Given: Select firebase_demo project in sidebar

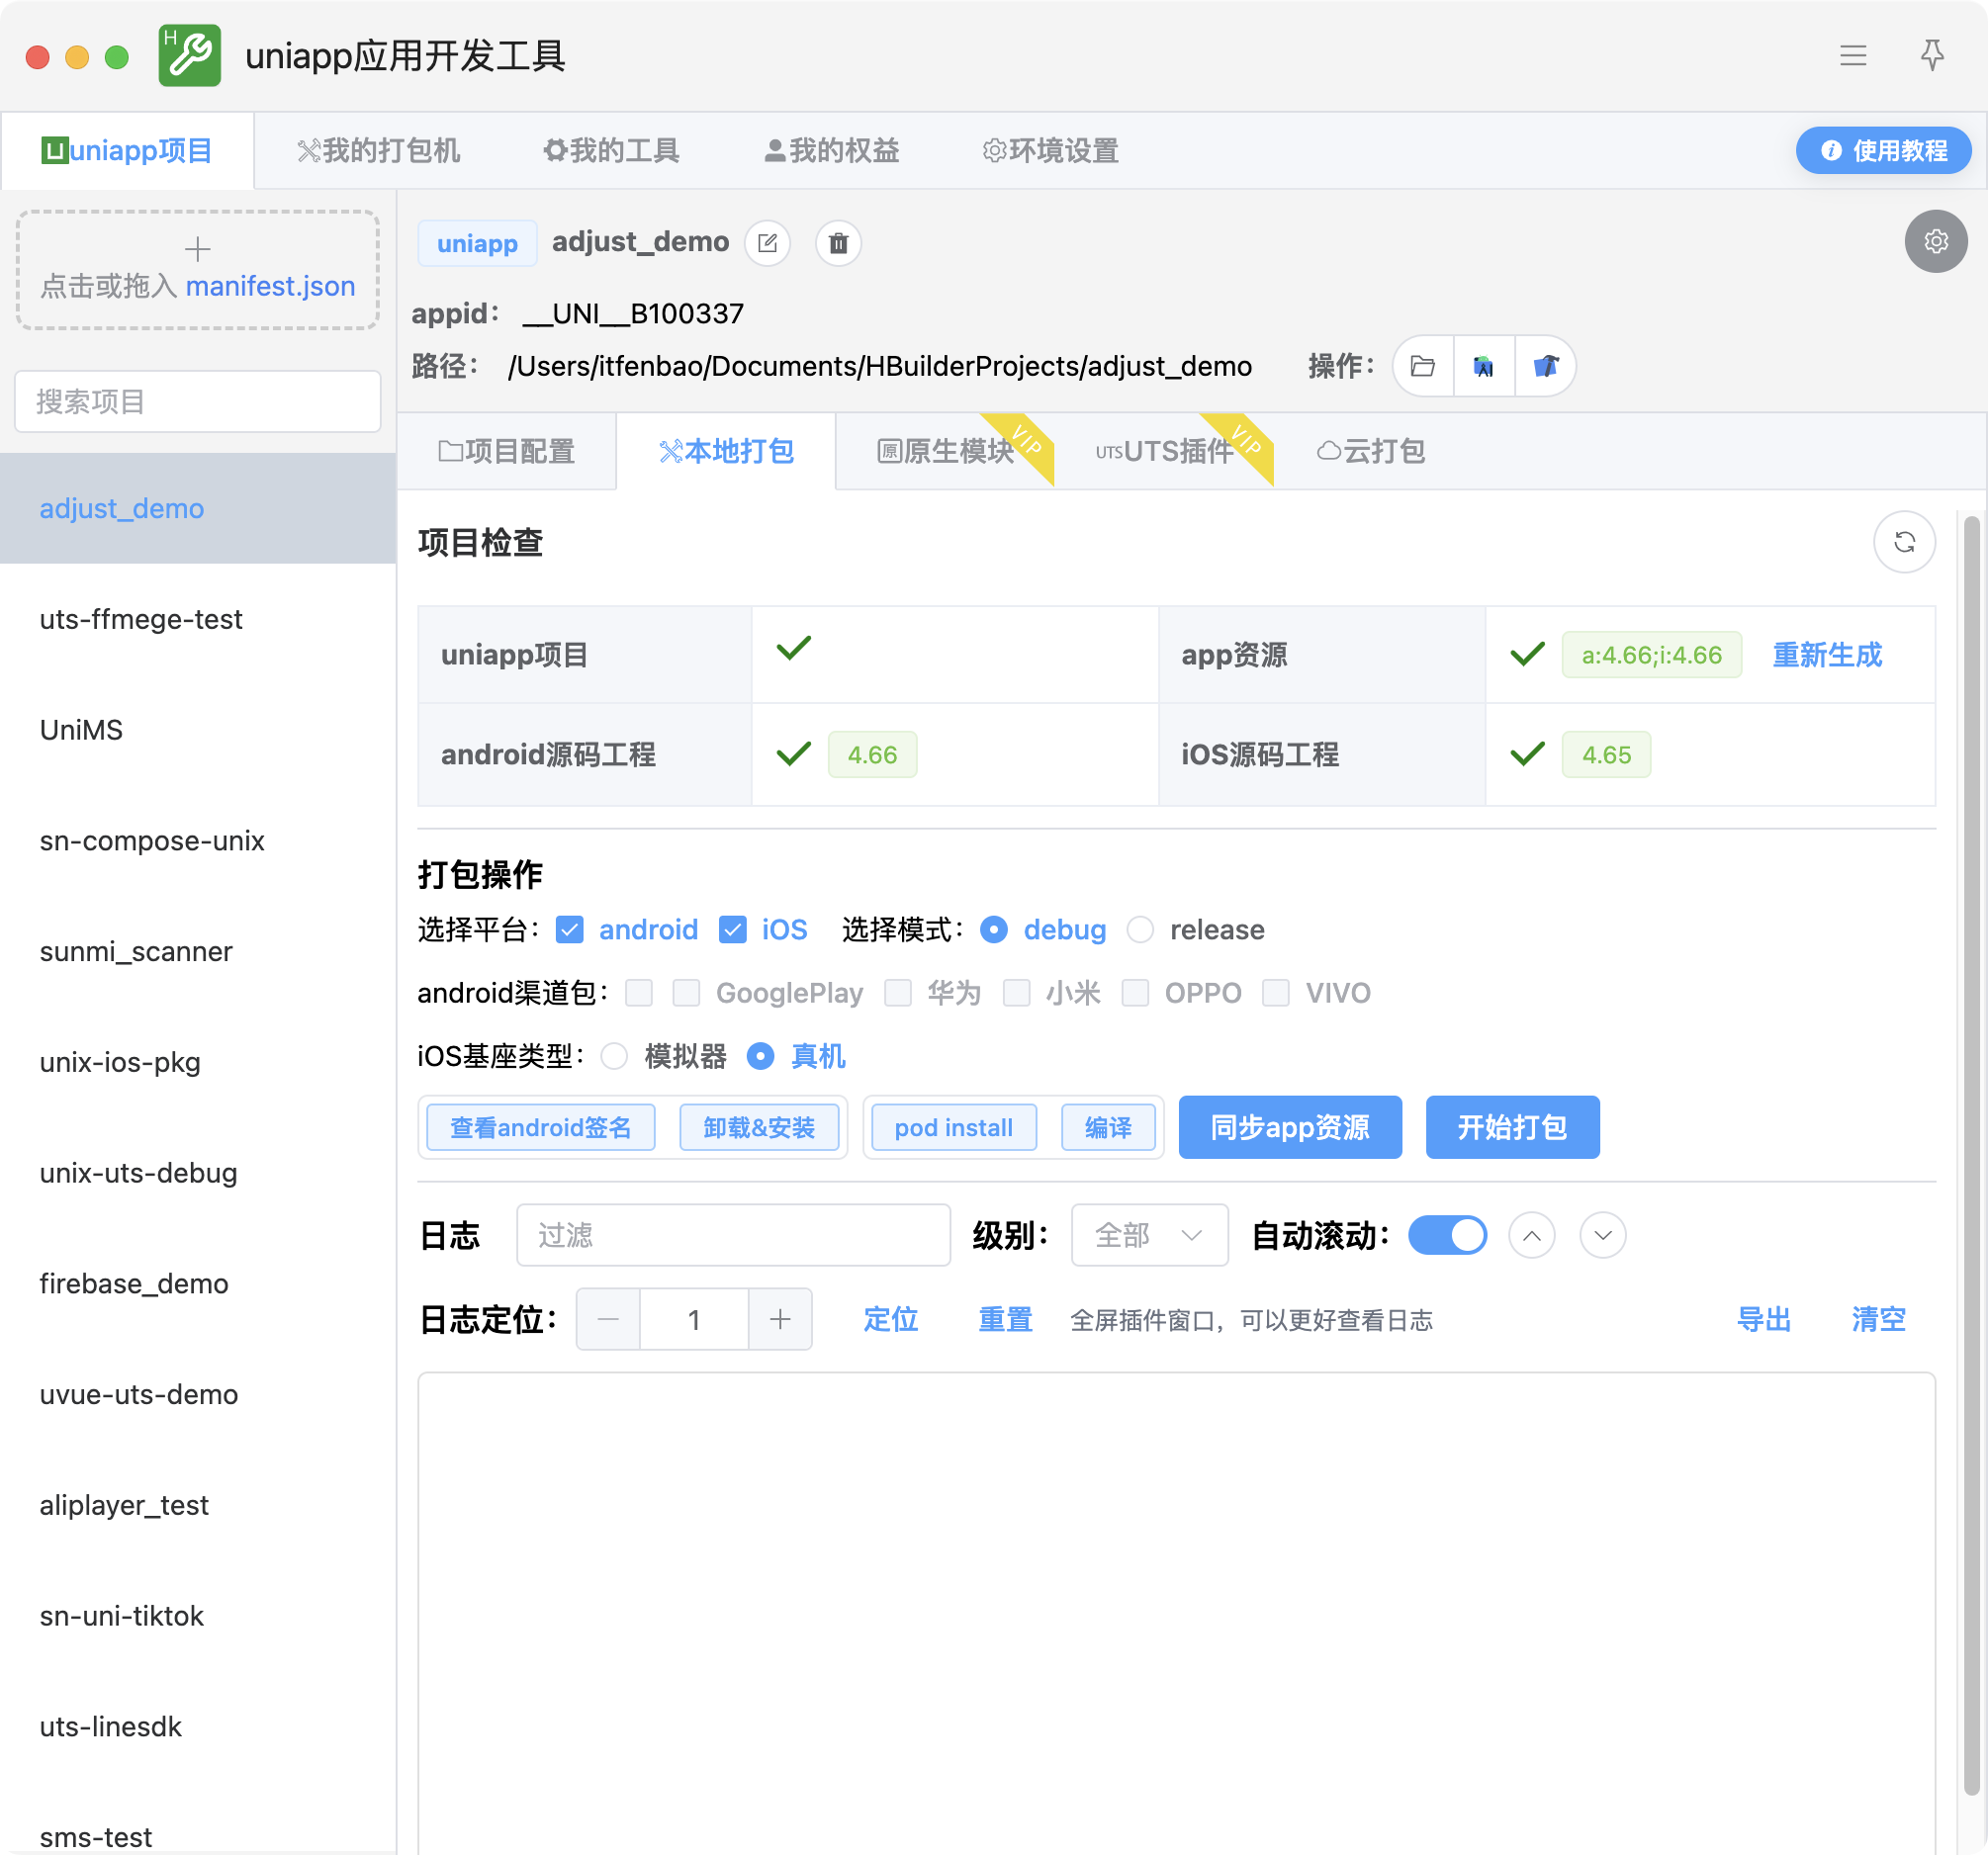Looking at the screenshot, I should tap(198, 1283).
